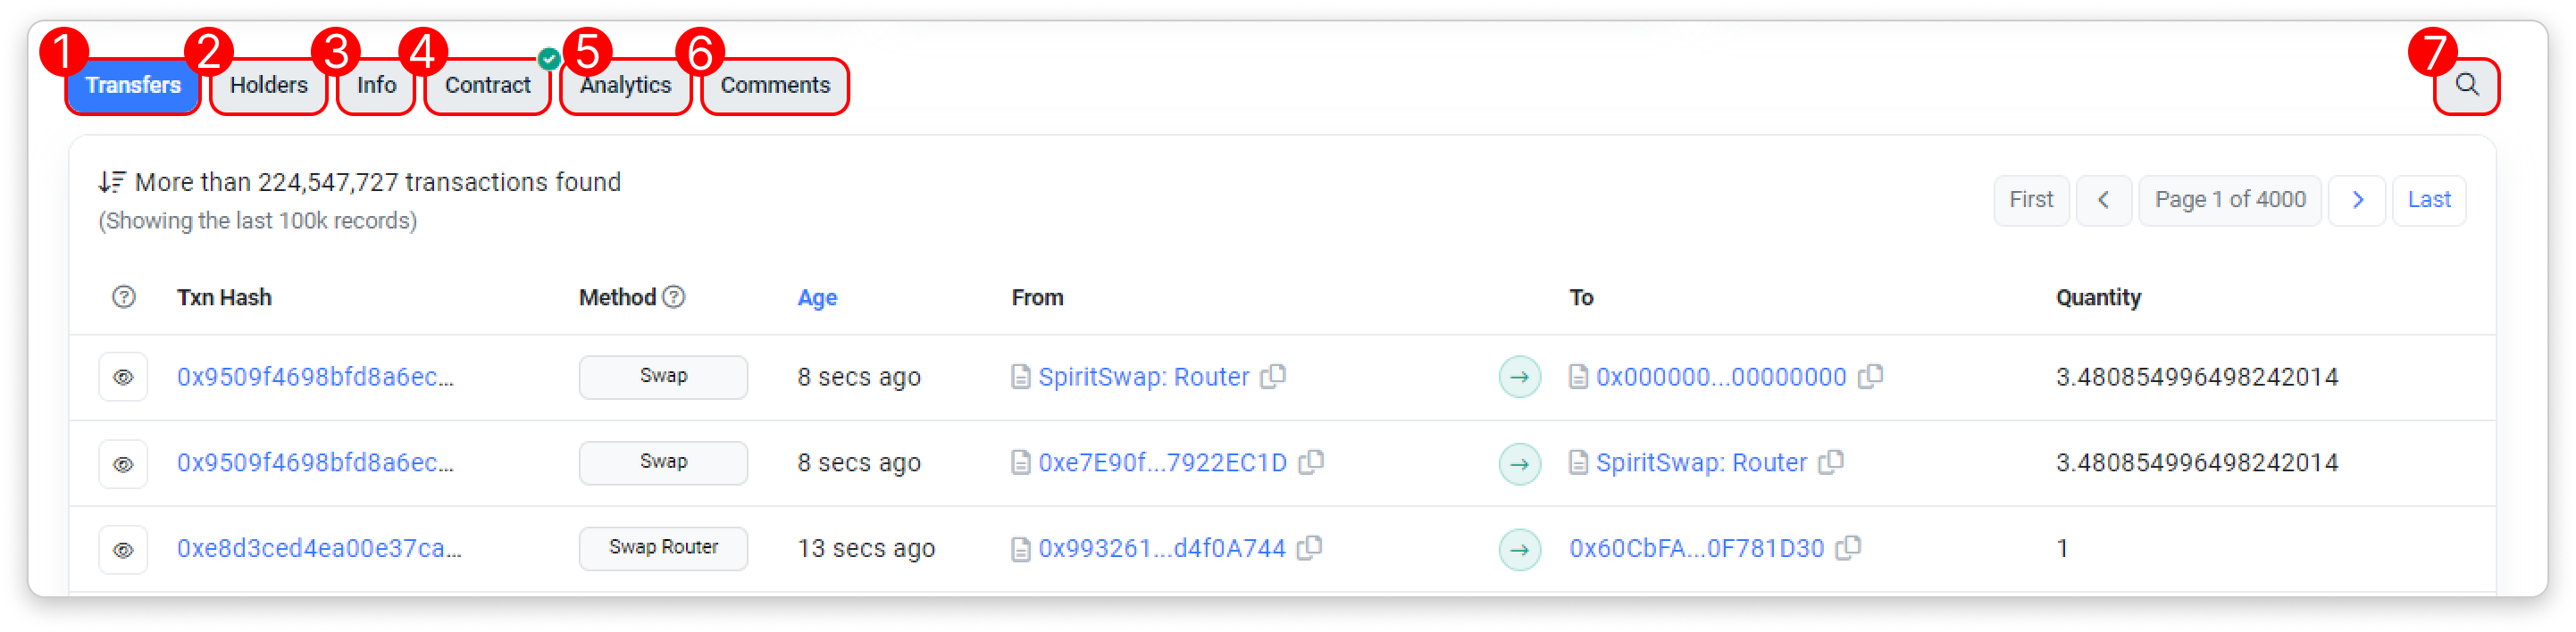Screen dimensions: 2576x632
Task: Copy the 0x000000...00000000 address
Action: (1870, 376)
